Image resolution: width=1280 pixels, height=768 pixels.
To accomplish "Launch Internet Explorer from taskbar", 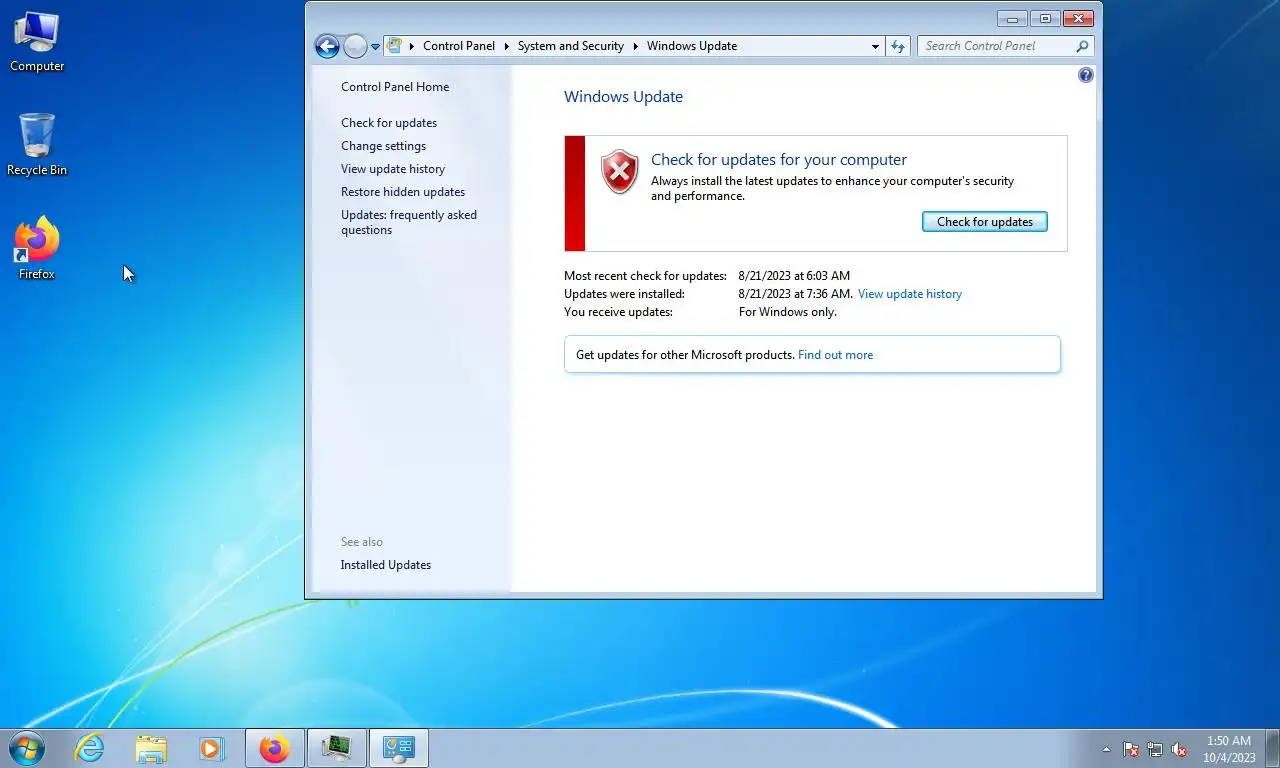I will point(90,748).
